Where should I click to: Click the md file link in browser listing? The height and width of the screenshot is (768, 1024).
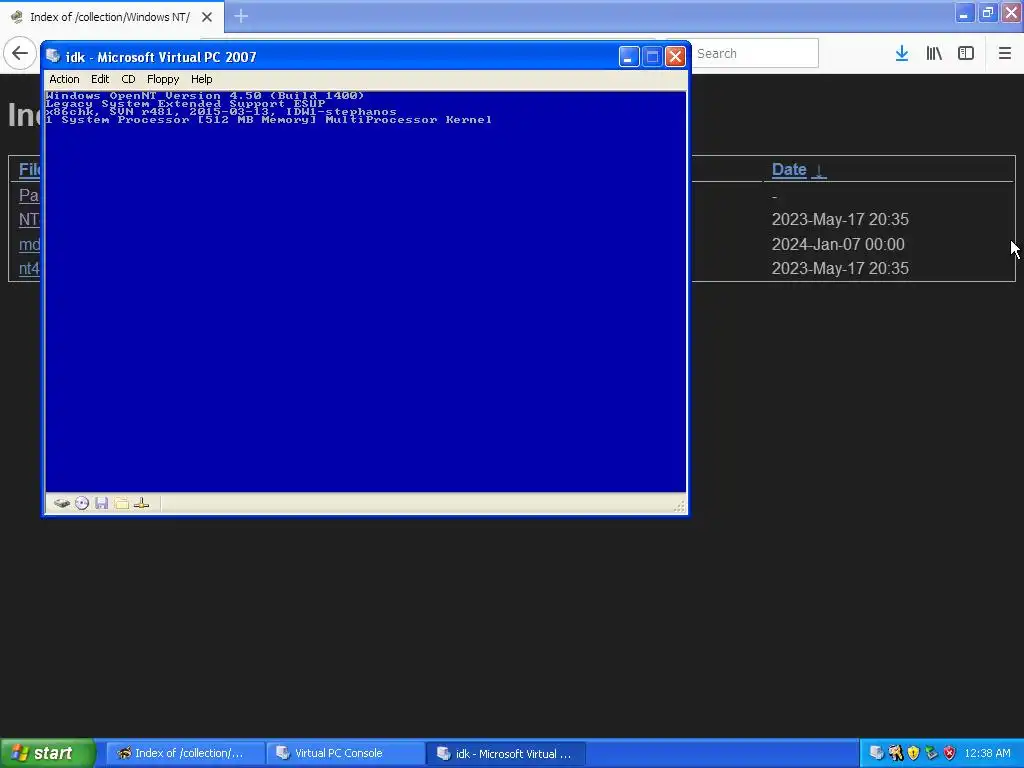click(x=29, y=244)
